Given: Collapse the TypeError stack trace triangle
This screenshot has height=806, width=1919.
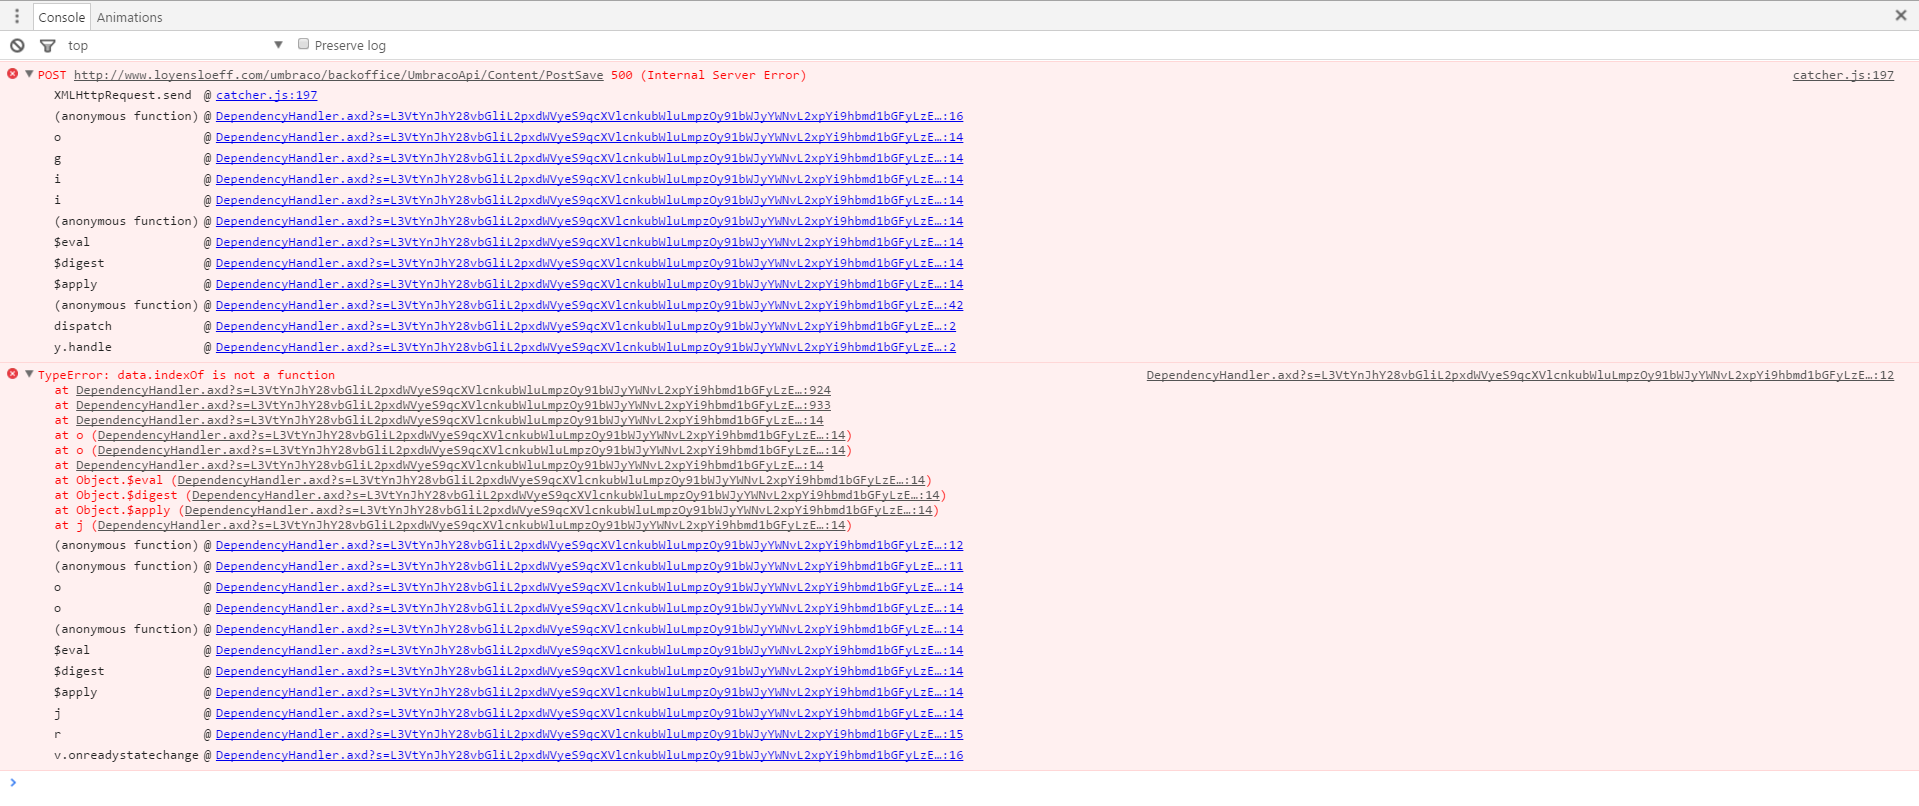Looking at the screenshot, I should (29, 374).
